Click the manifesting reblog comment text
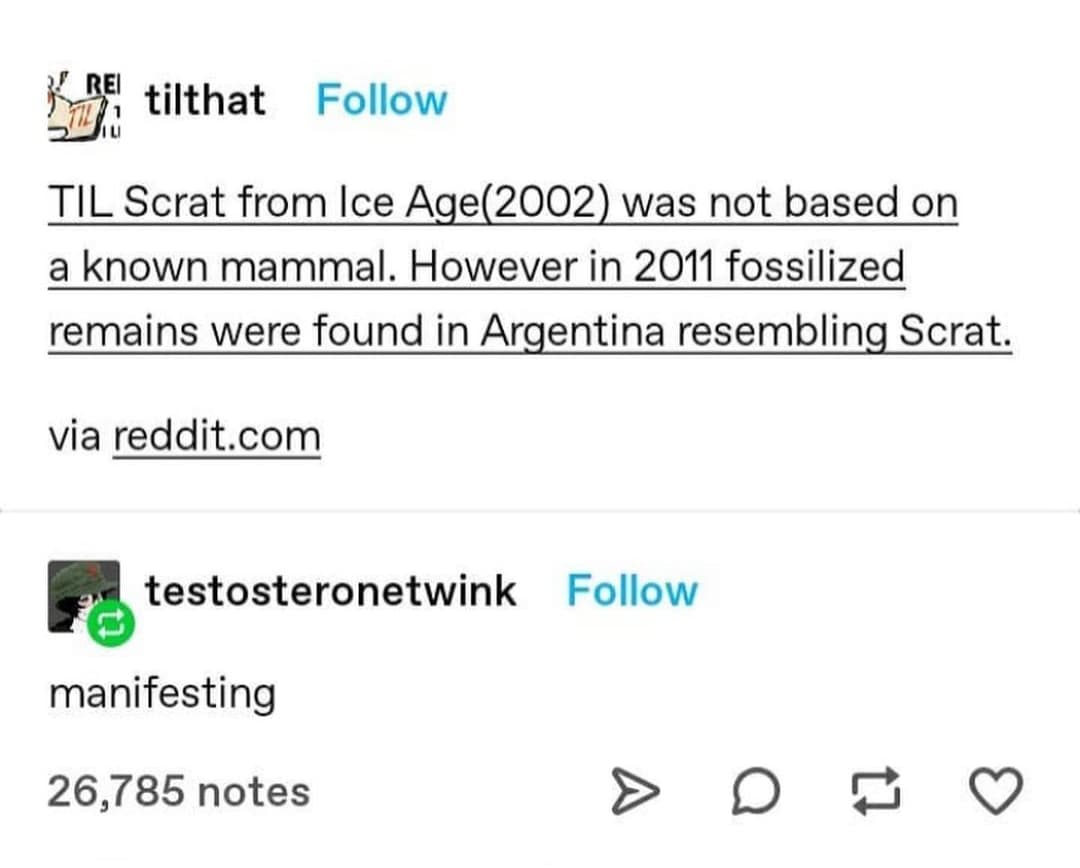1080x868 pixels. [x=162, y=693]
